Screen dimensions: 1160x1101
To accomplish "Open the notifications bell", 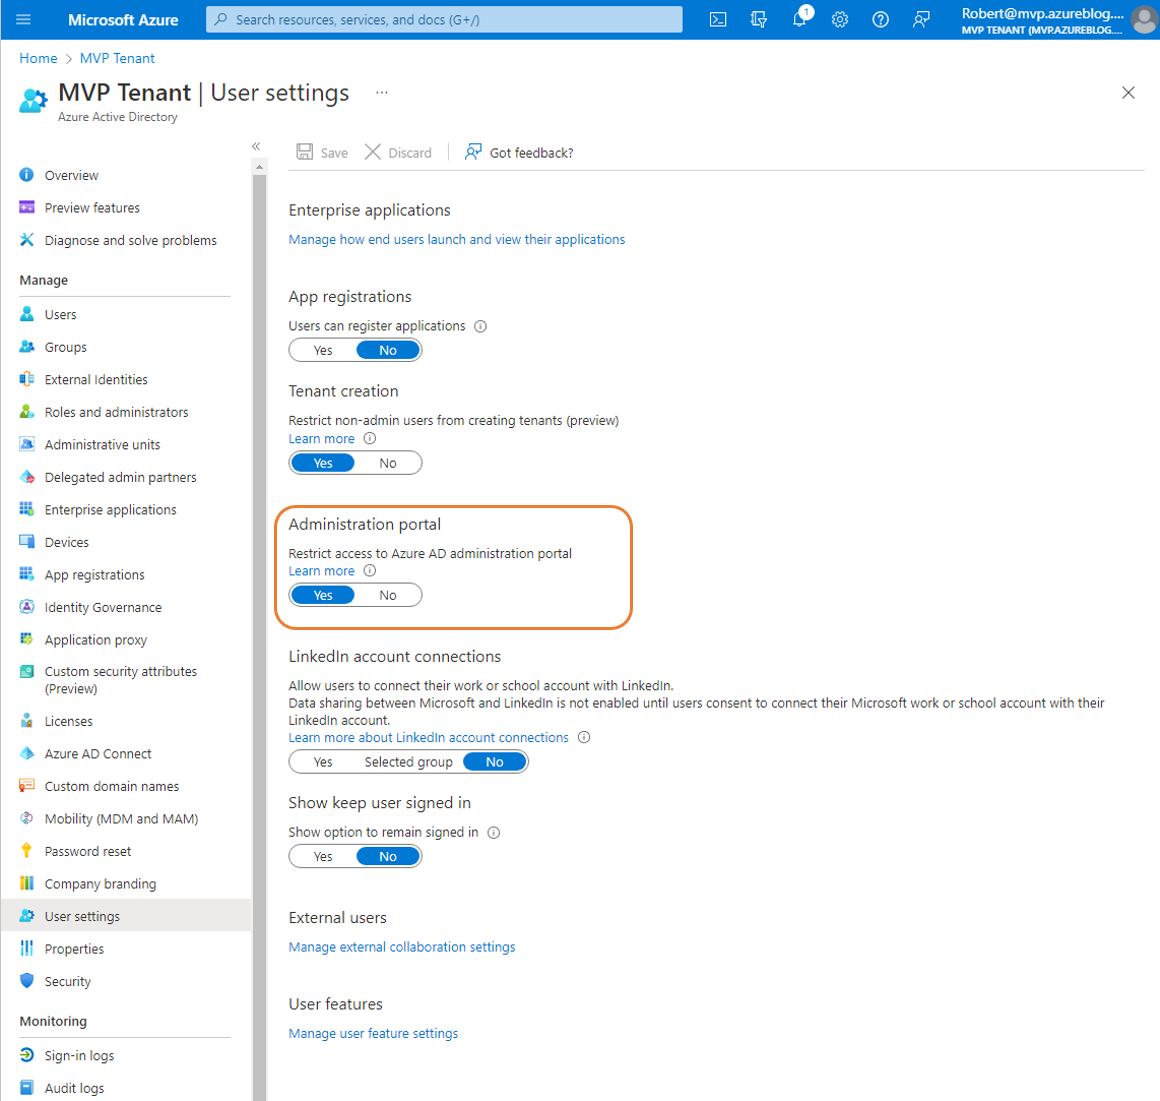I will [799, 19].
